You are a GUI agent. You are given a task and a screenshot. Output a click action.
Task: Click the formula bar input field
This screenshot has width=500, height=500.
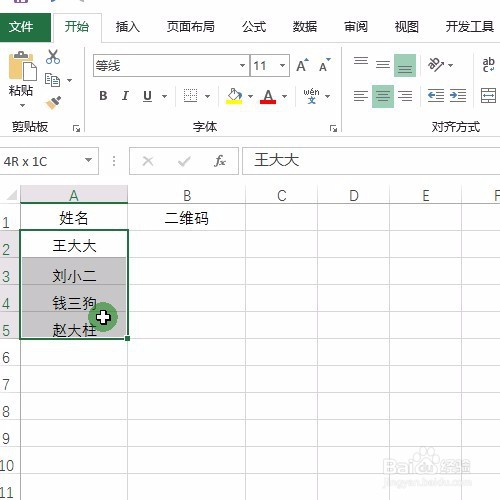[x=371, y=161]
